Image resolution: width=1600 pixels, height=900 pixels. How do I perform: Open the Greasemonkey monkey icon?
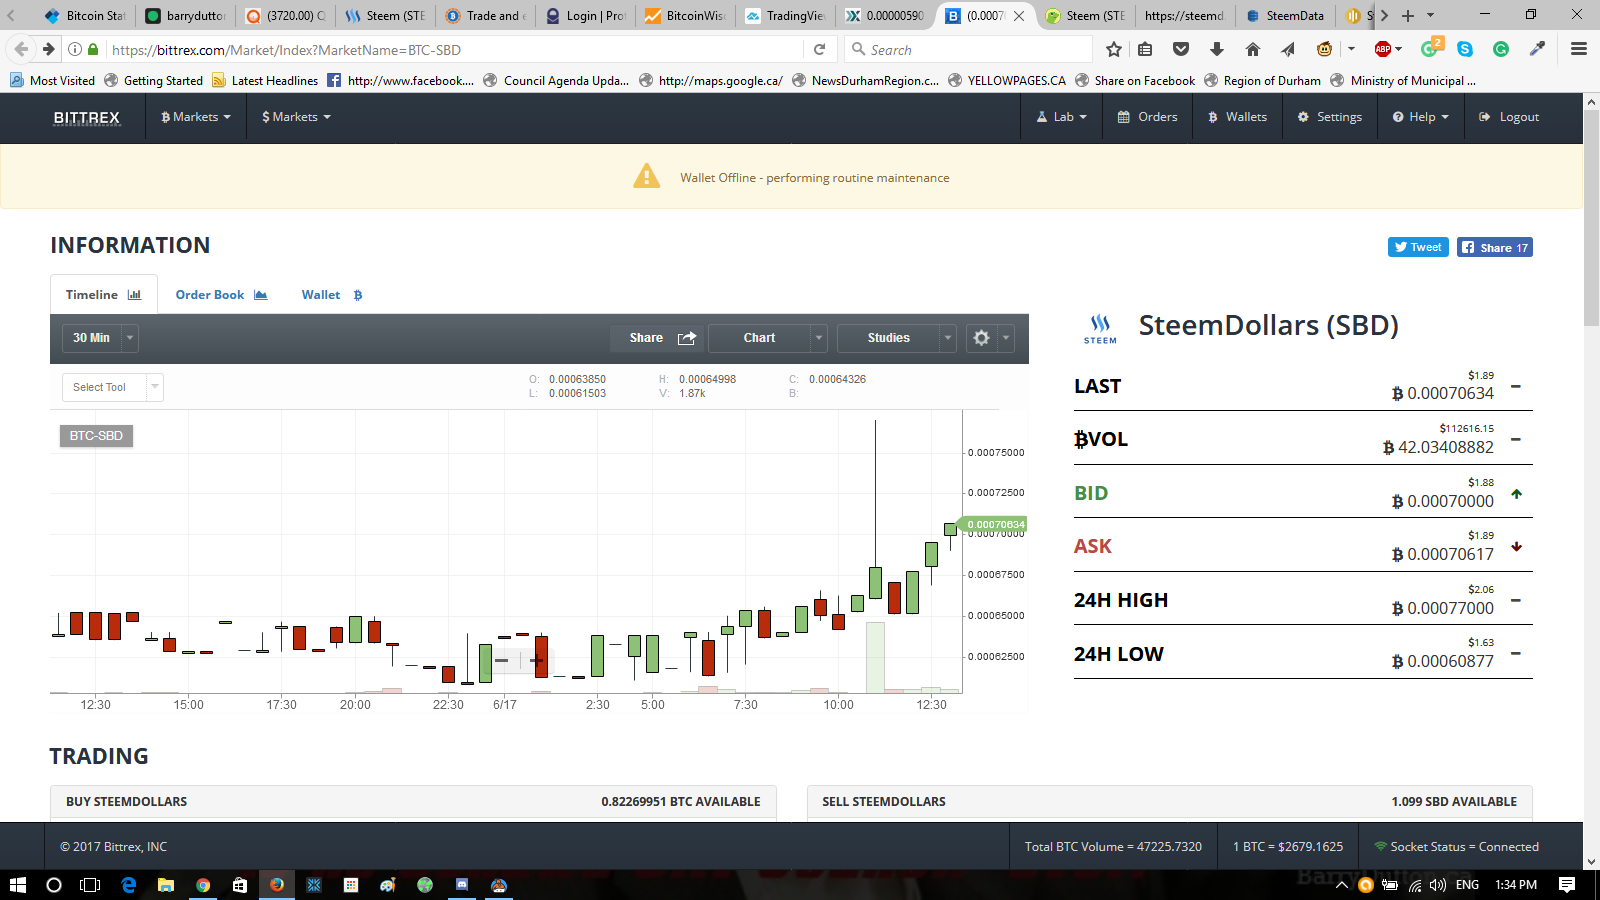[x=1325, y=49]
